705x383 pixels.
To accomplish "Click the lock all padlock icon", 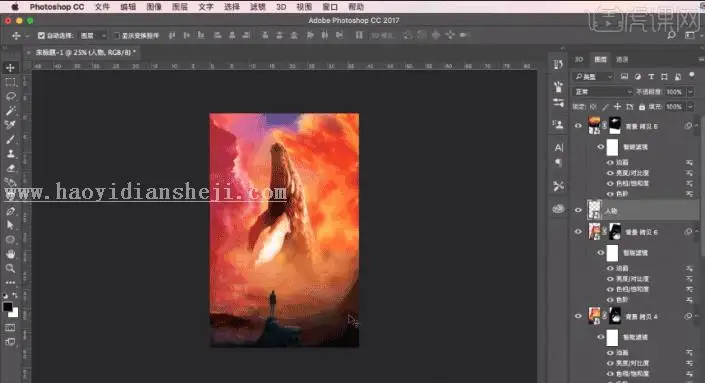I will click(642, 107).
